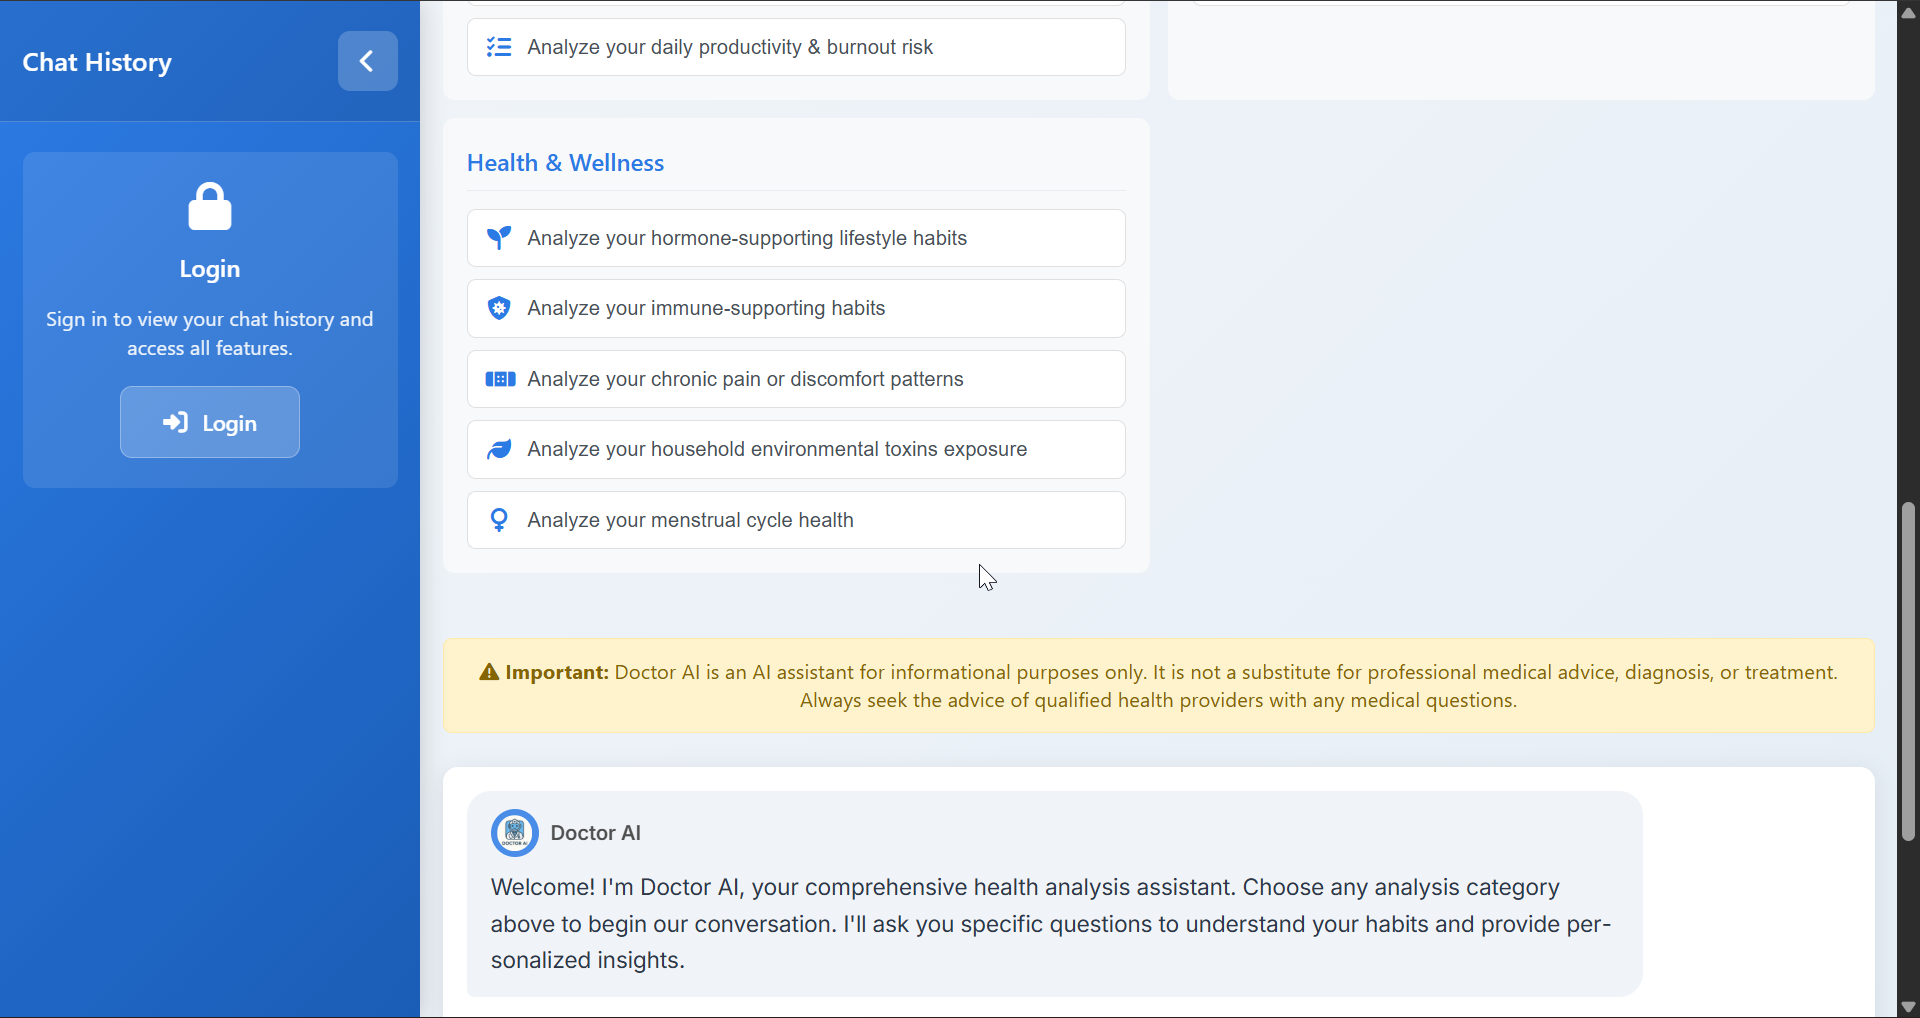This screenshot has height=1018, width=1920.
Task: Start menstrual cycle health analysis
Action: tap(796, 520)
